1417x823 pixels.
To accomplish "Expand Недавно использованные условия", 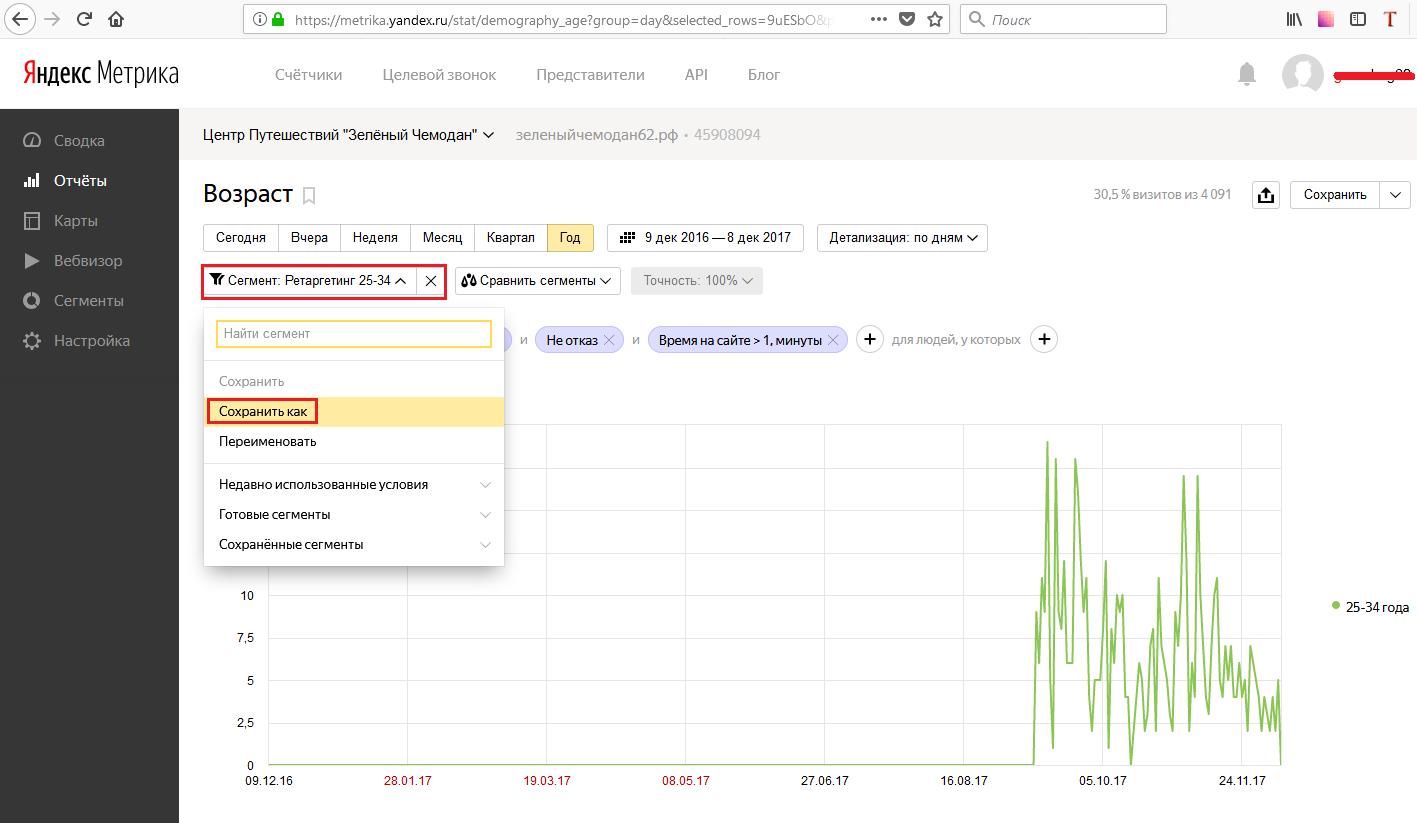I will (x=354, y=485).
